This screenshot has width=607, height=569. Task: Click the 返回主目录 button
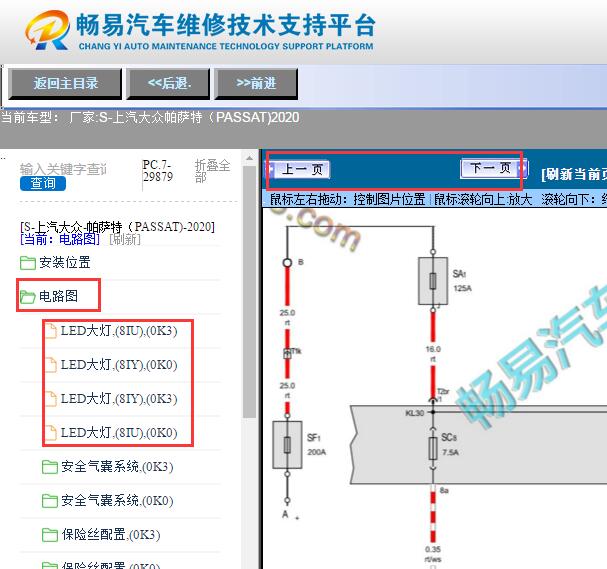tap(65, 84)
